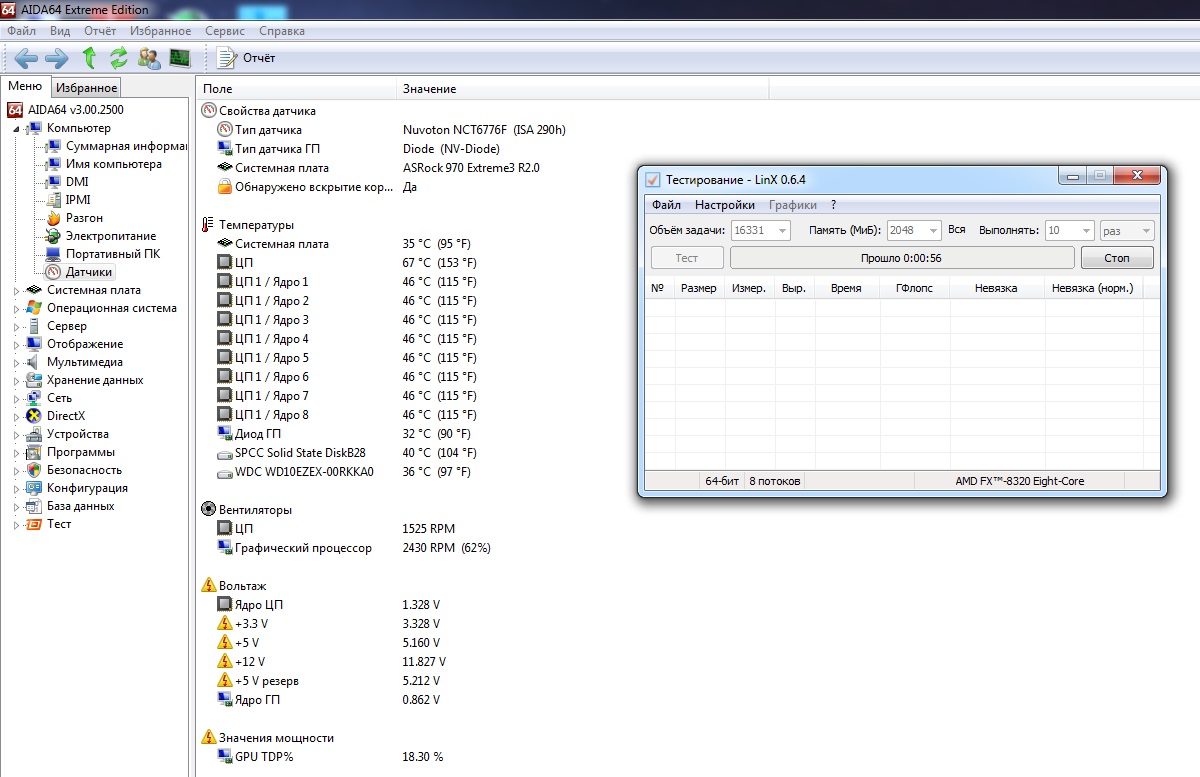Open the AIDA64 Файл menu
This screenshot has width=1200, height=777.
pos(21,31)
